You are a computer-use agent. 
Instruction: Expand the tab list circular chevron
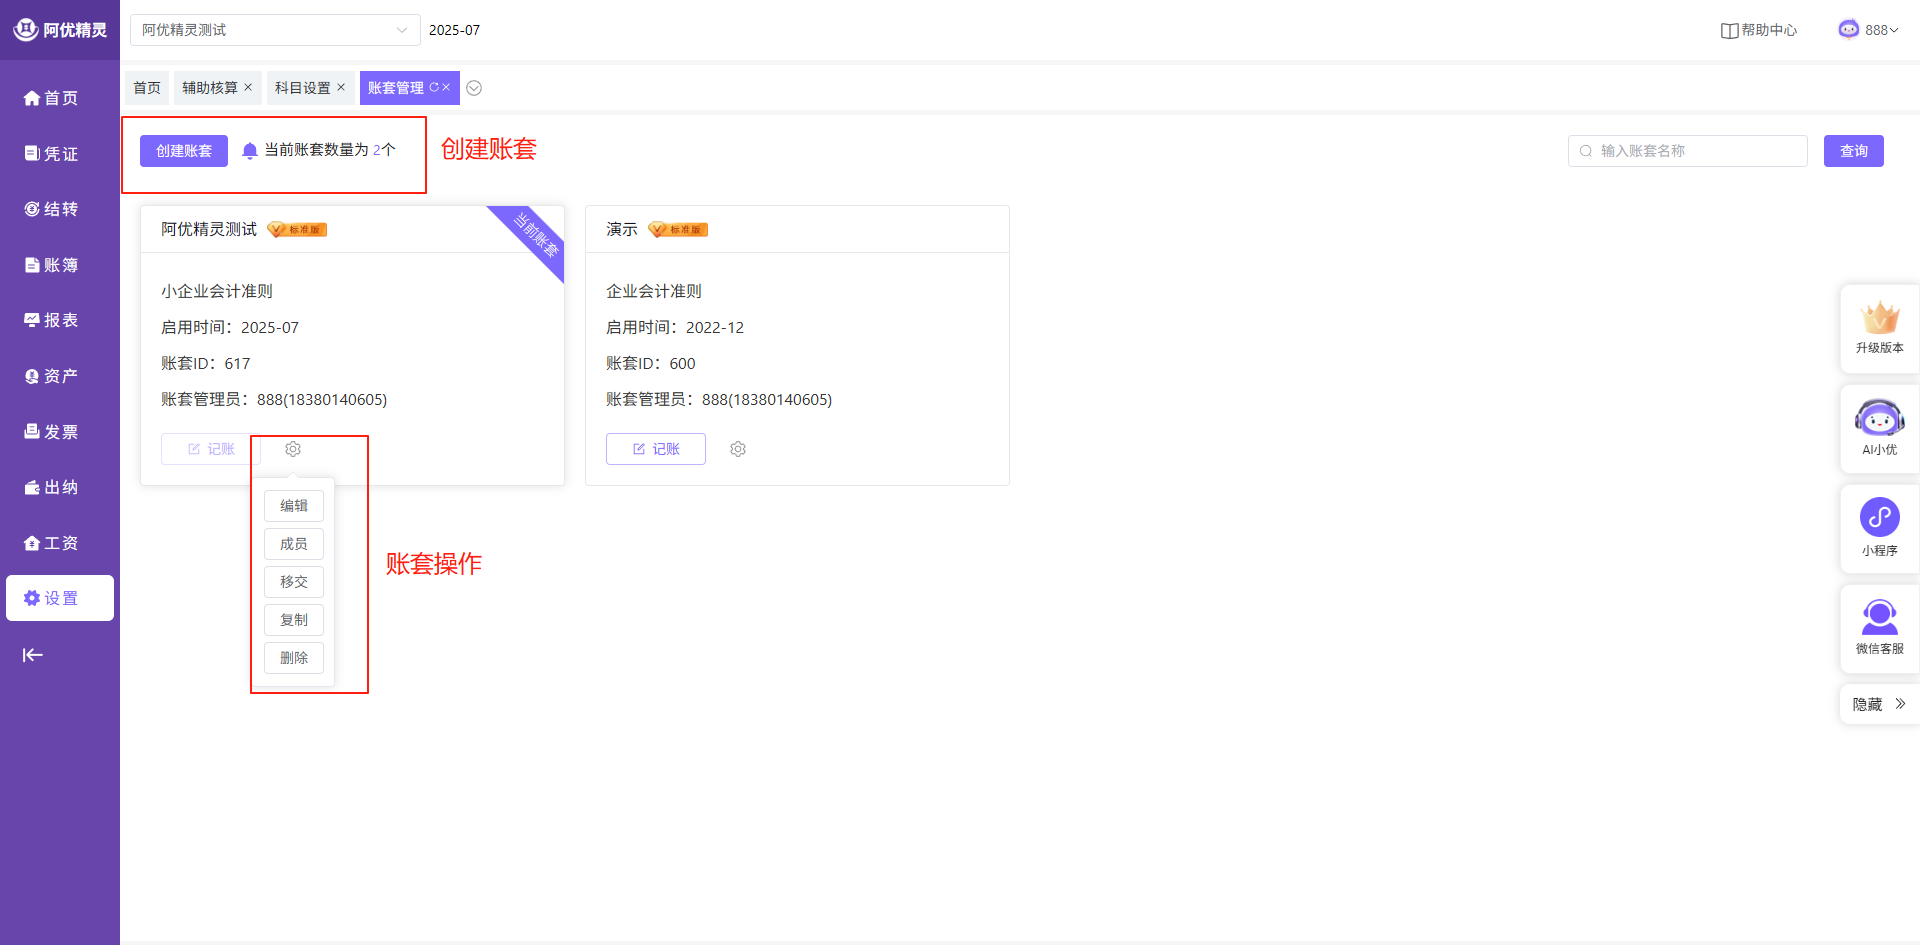pyautogui.click(x=474, y=88)
